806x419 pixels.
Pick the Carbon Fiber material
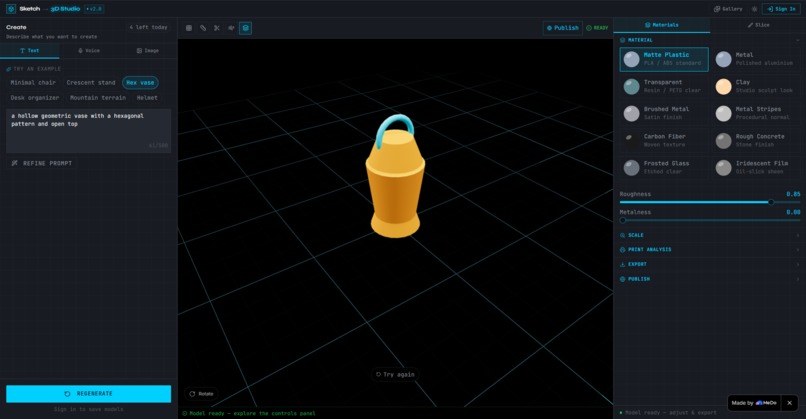664,140
